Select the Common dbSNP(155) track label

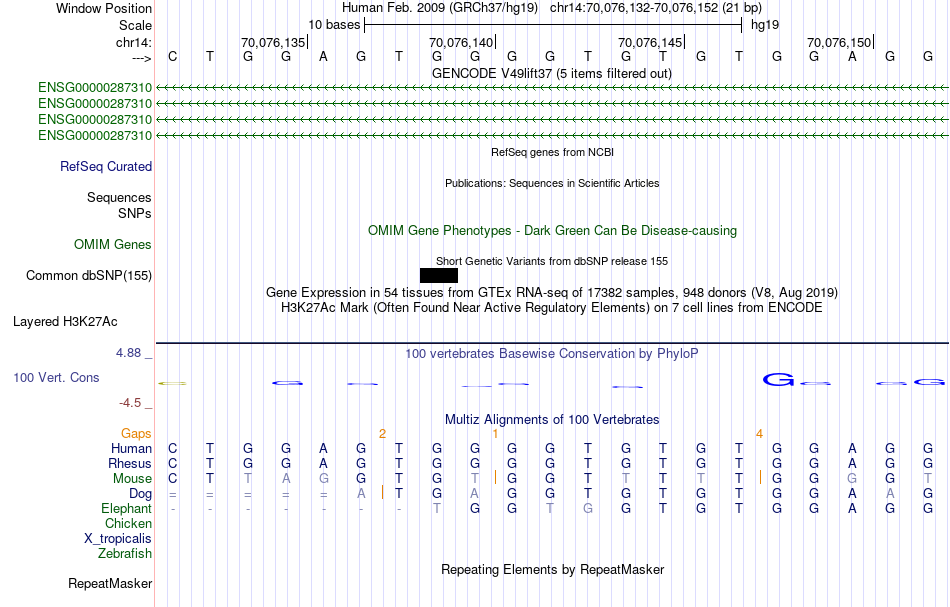(89, 276)
